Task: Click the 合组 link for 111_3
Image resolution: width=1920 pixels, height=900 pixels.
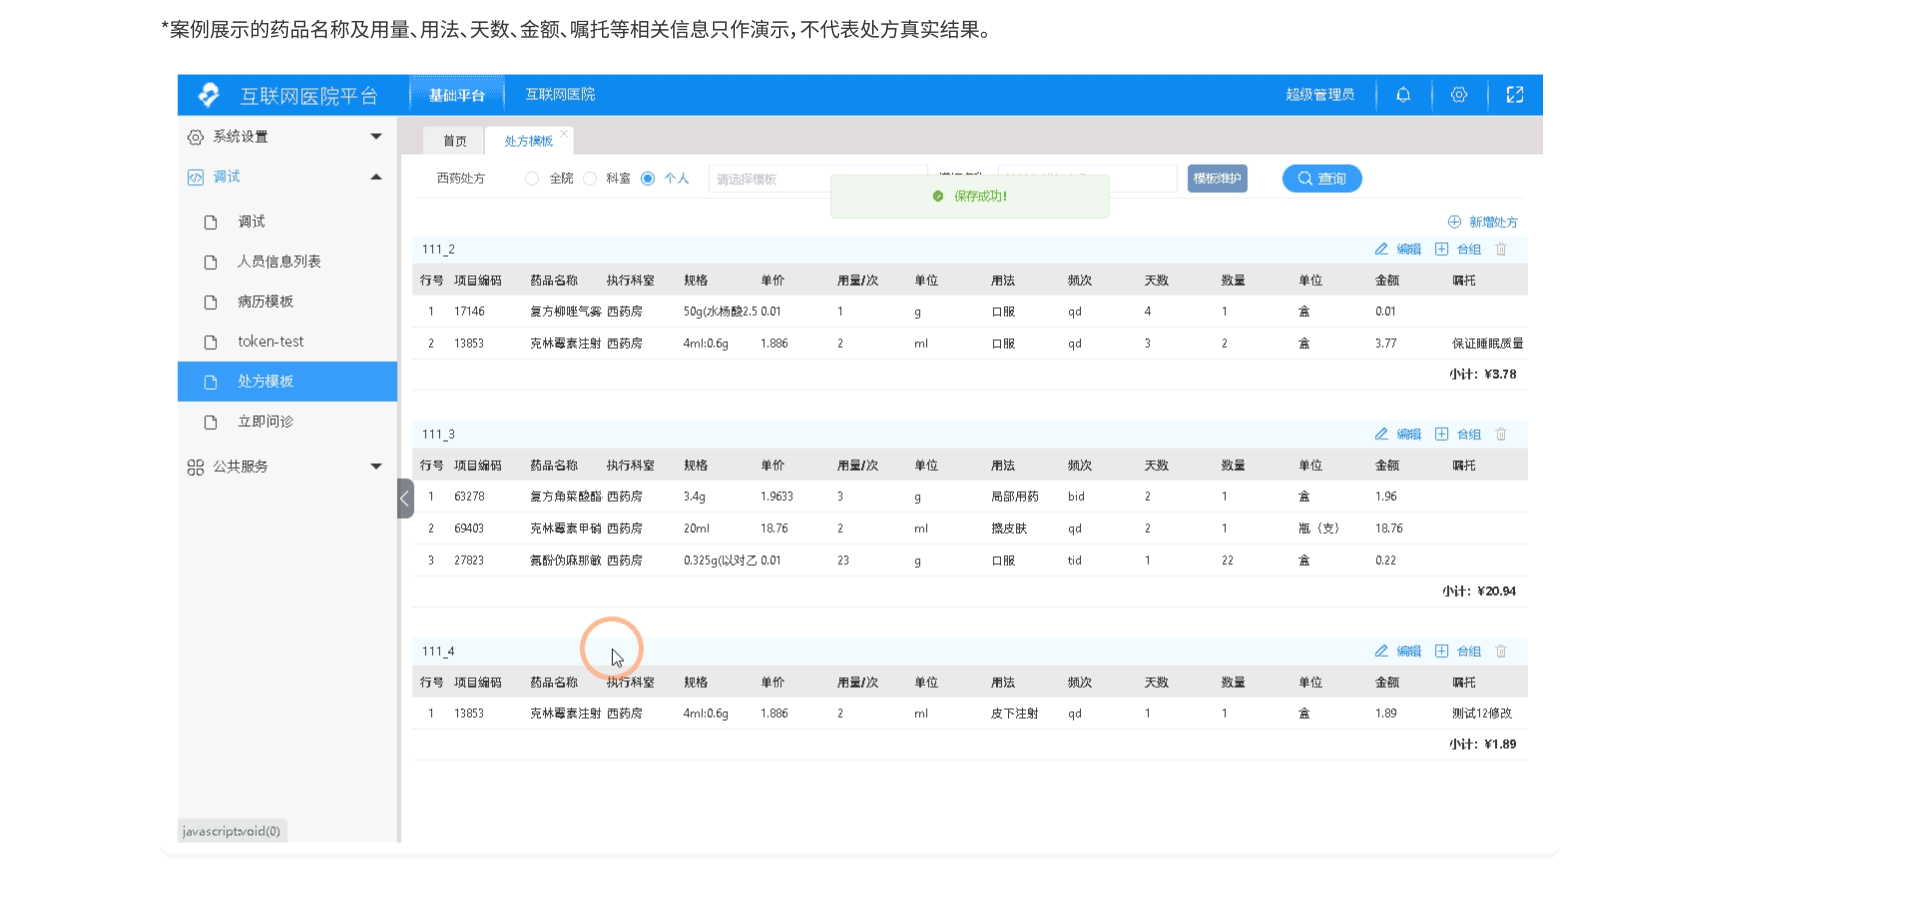Action: pos(1469,434)
